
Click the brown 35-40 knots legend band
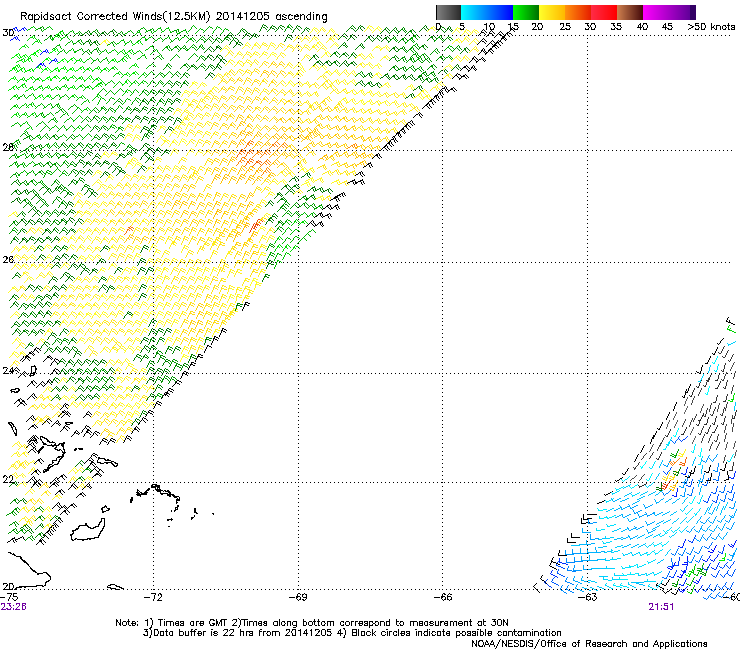tap(630, 12)
